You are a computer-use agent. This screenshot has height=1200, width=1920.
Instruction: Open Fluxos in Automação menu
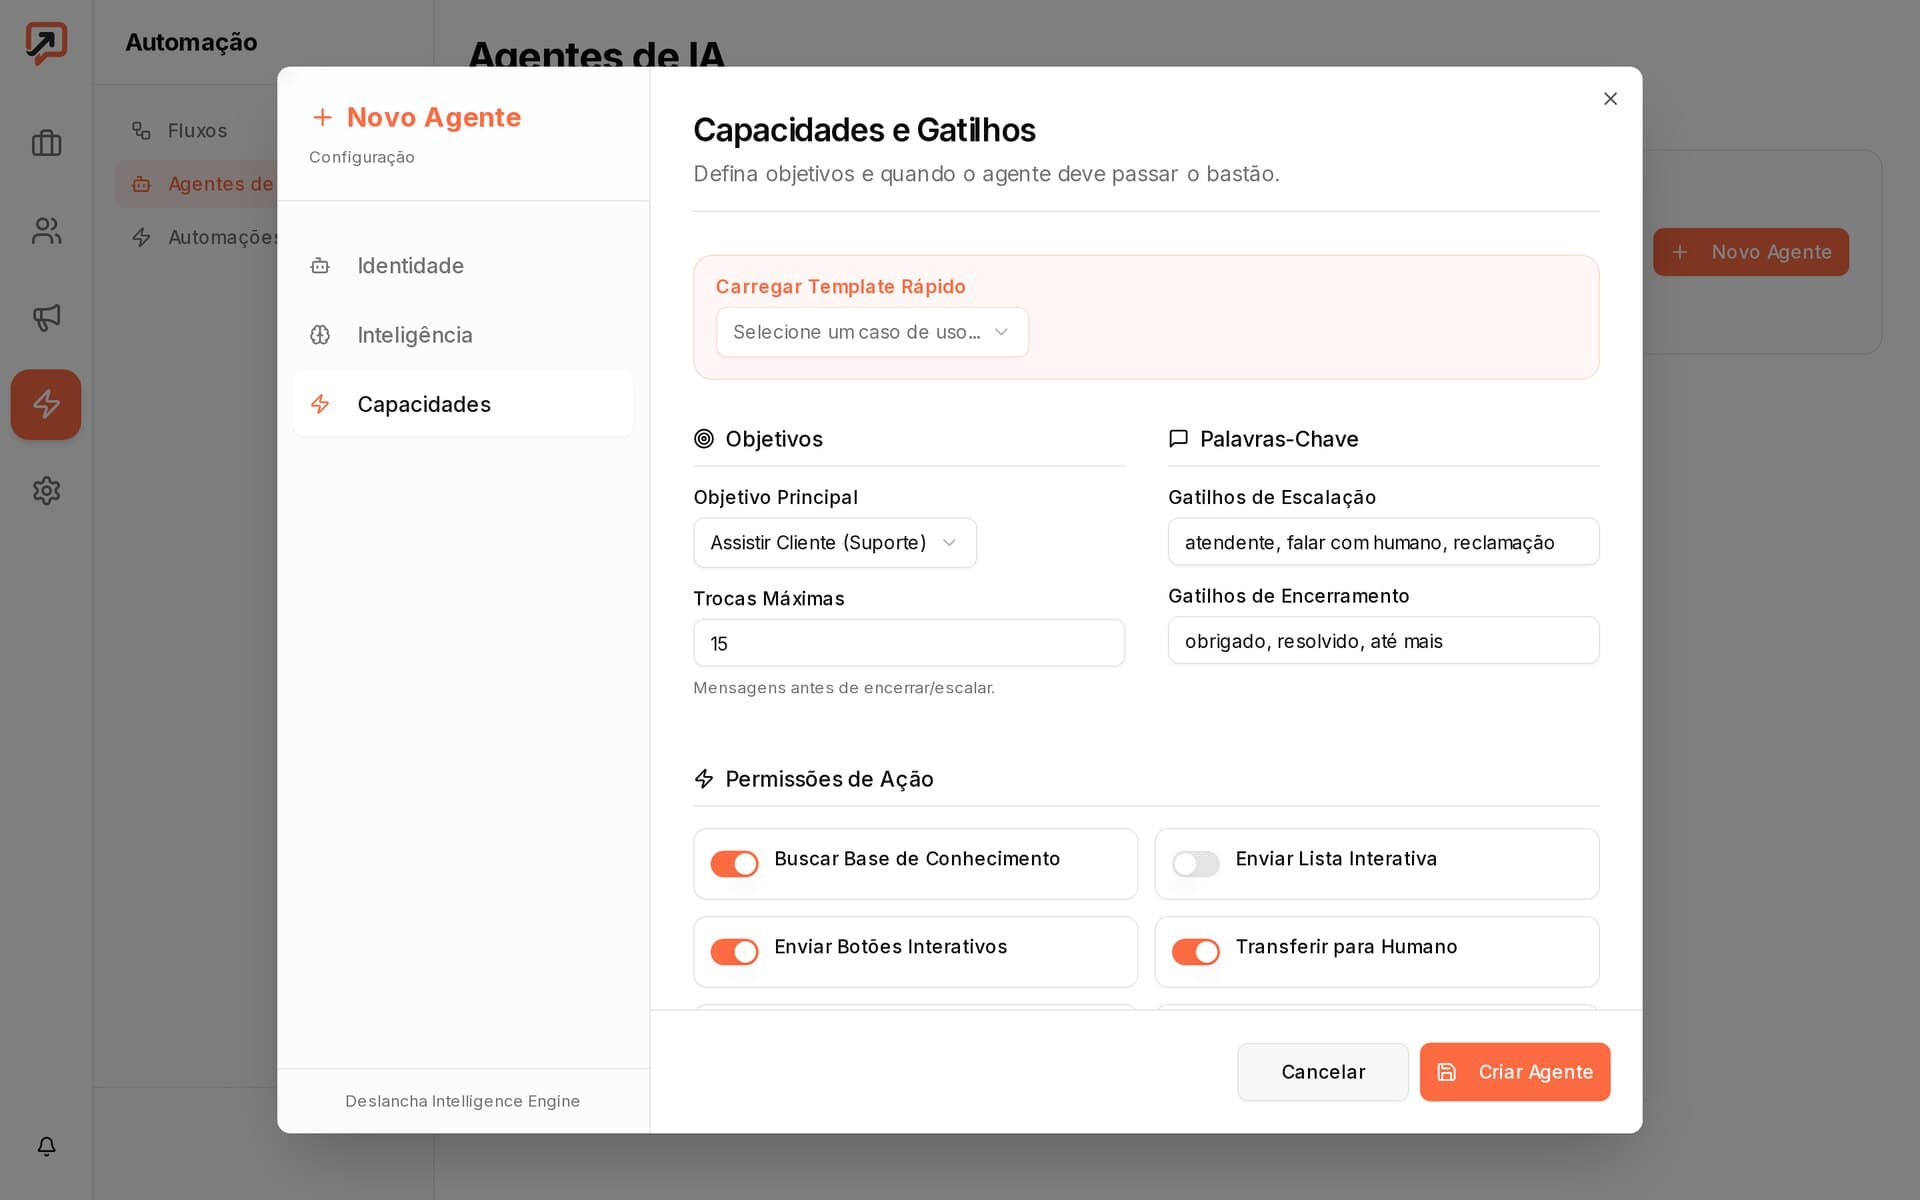197,131
